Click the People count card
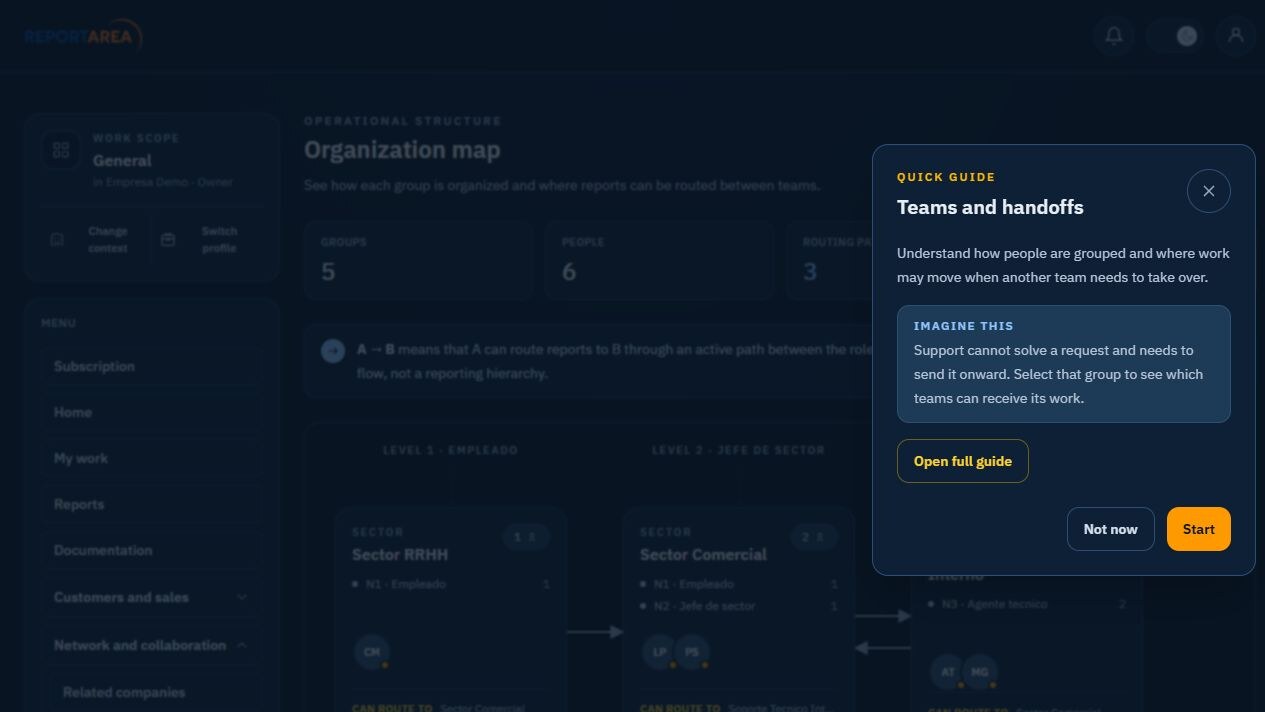This screenshot has width=1265, height=712. click(659, 260)
